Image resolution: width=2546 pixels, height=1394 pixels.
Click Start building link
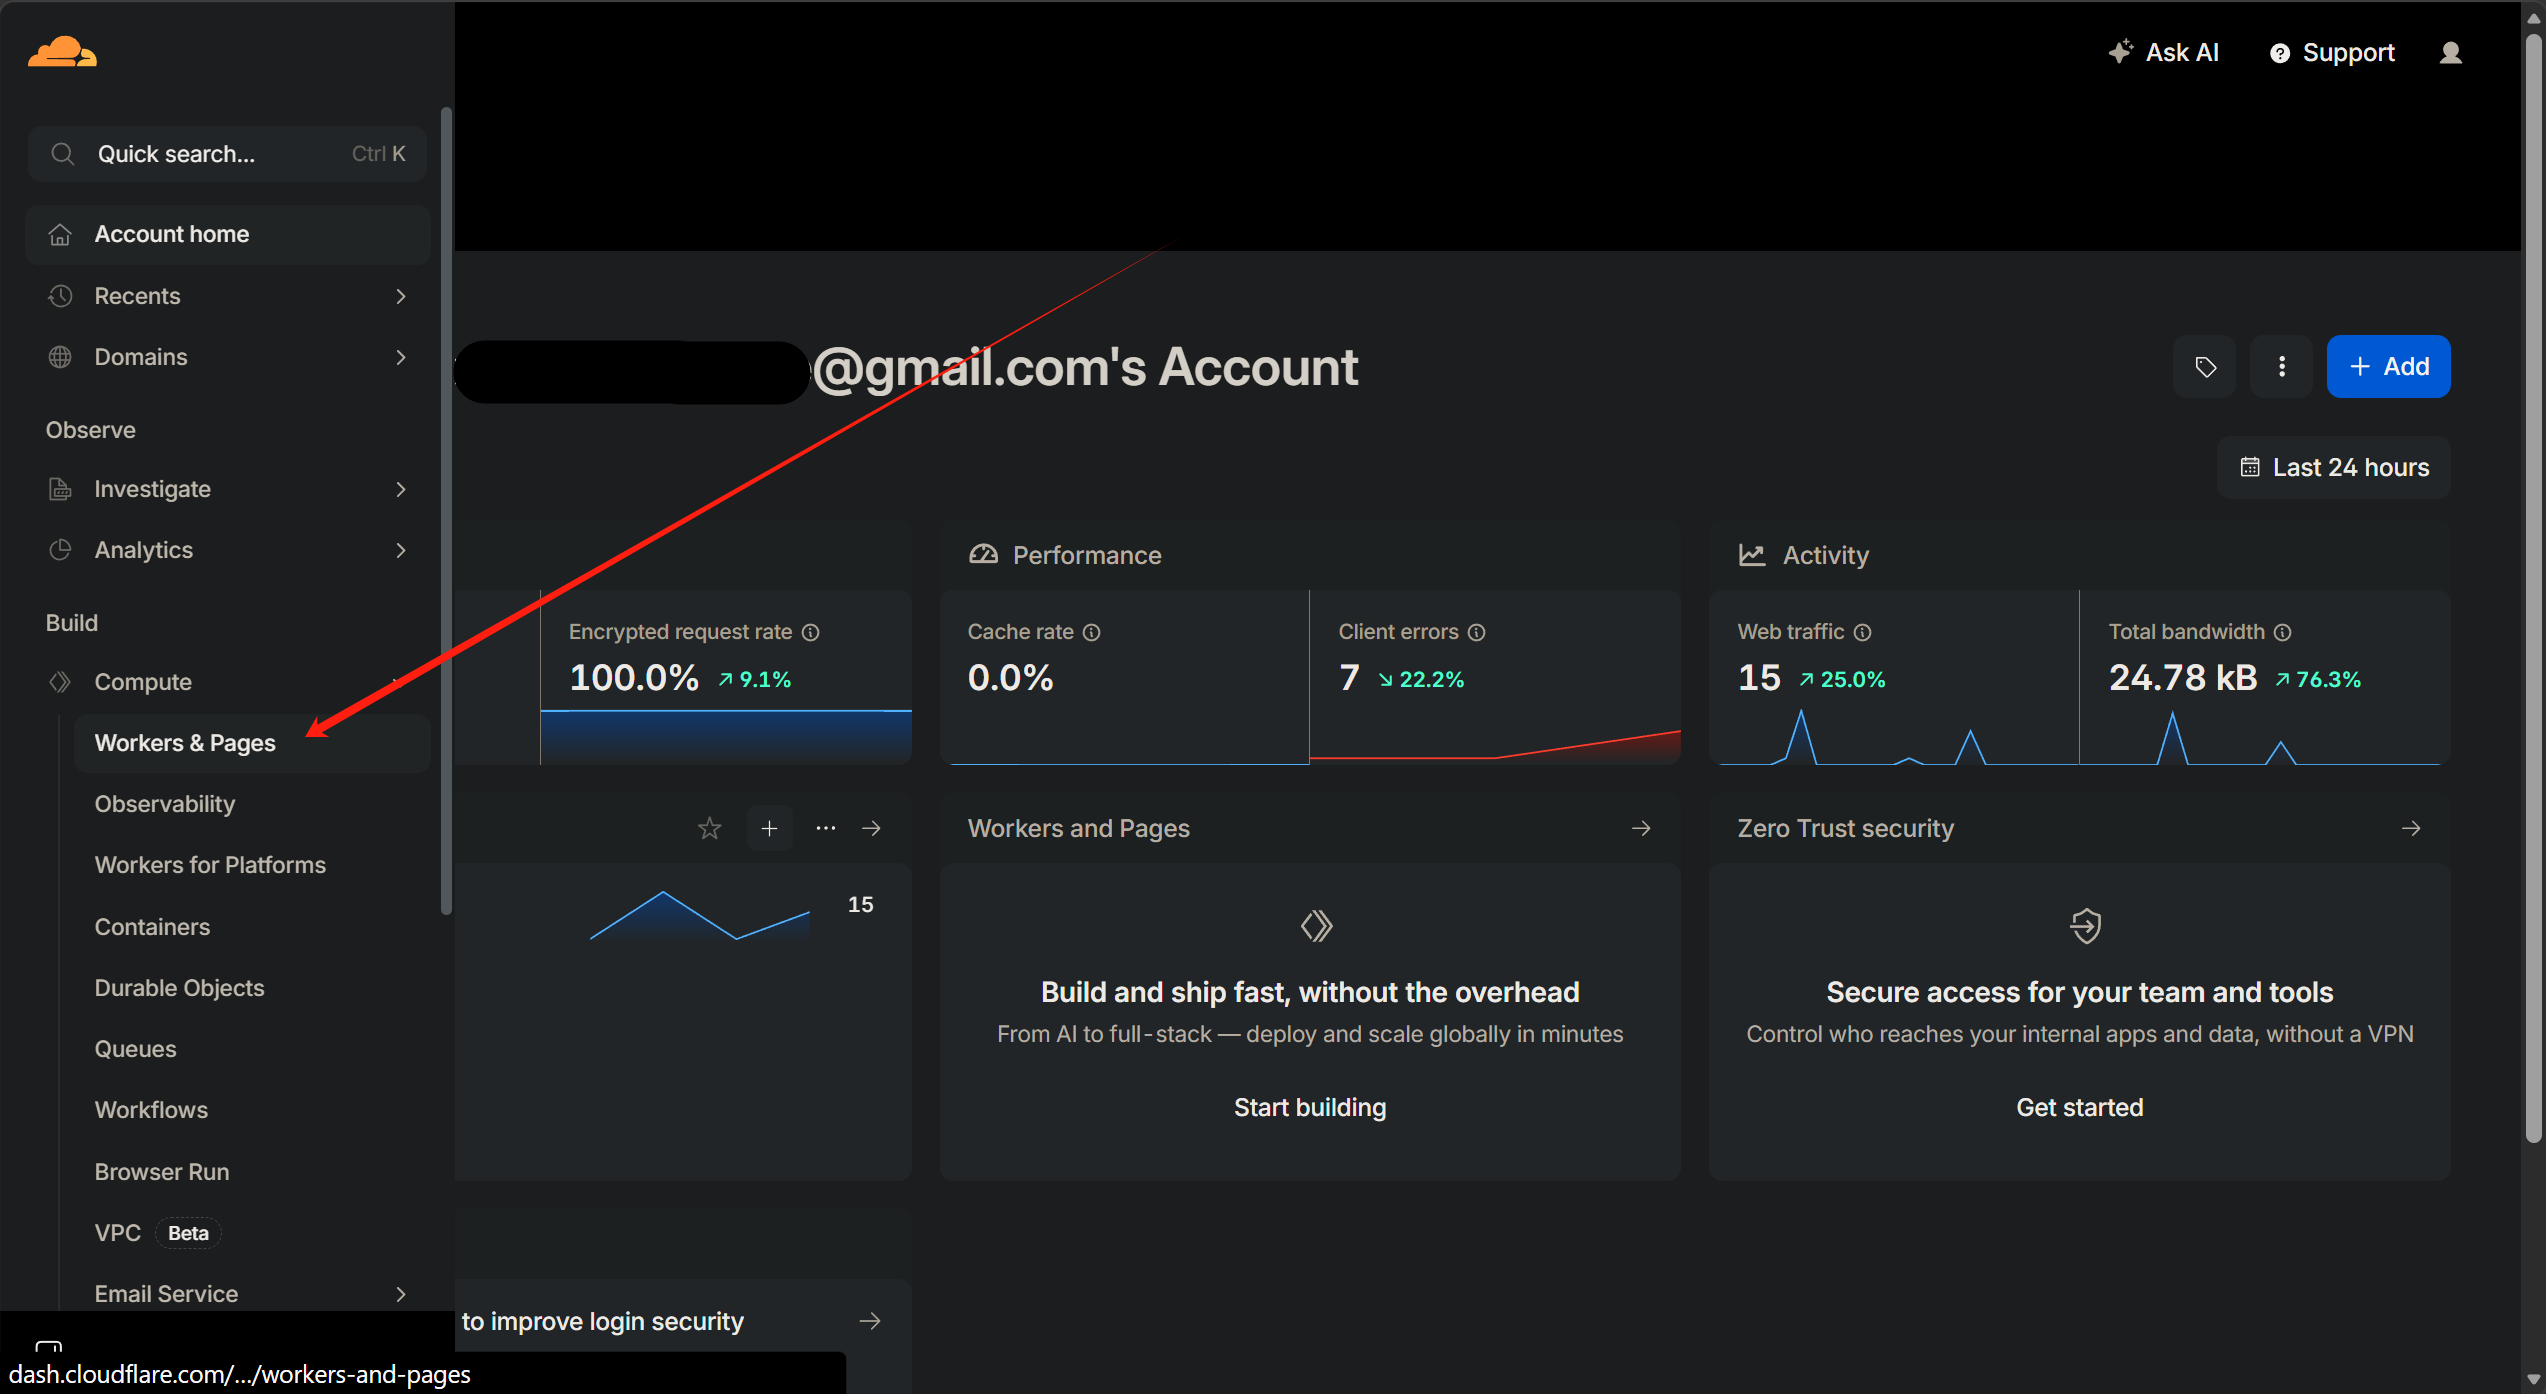1310,1107
